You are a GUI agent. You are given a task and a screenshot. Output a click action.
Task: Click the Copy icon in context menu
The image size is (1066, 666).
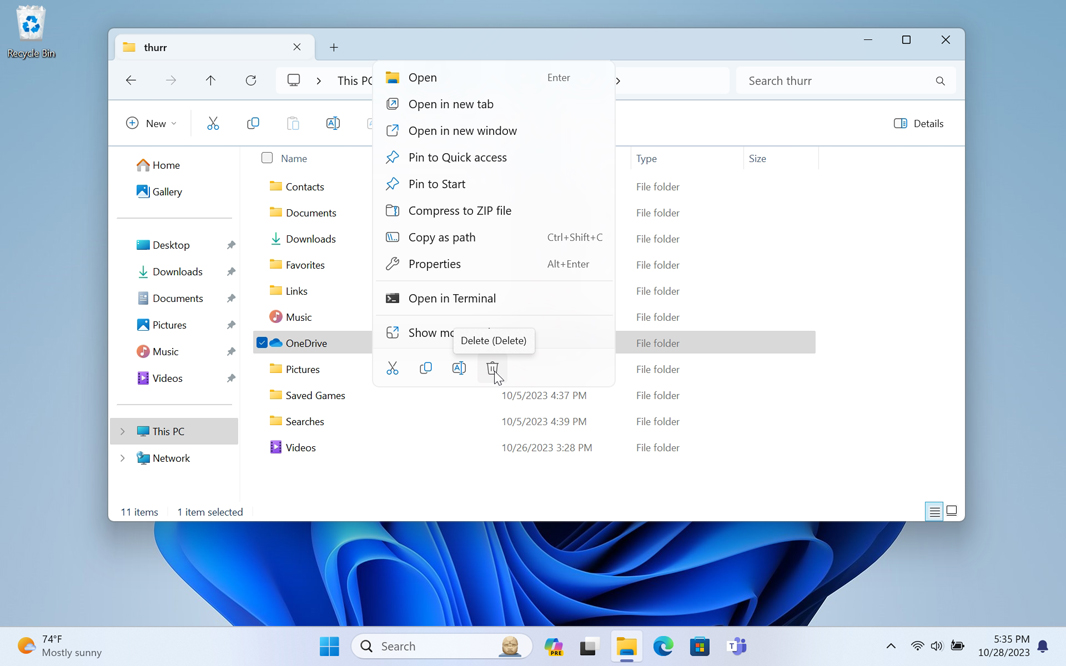pos(426,369)
